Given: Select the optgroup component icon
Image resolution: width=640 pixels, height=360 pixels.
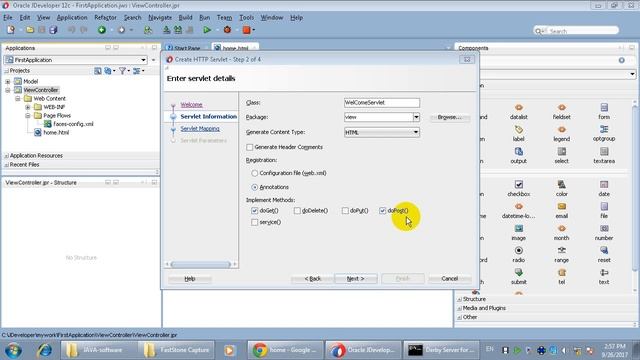Looking at the screenshot, I should 604,130.
